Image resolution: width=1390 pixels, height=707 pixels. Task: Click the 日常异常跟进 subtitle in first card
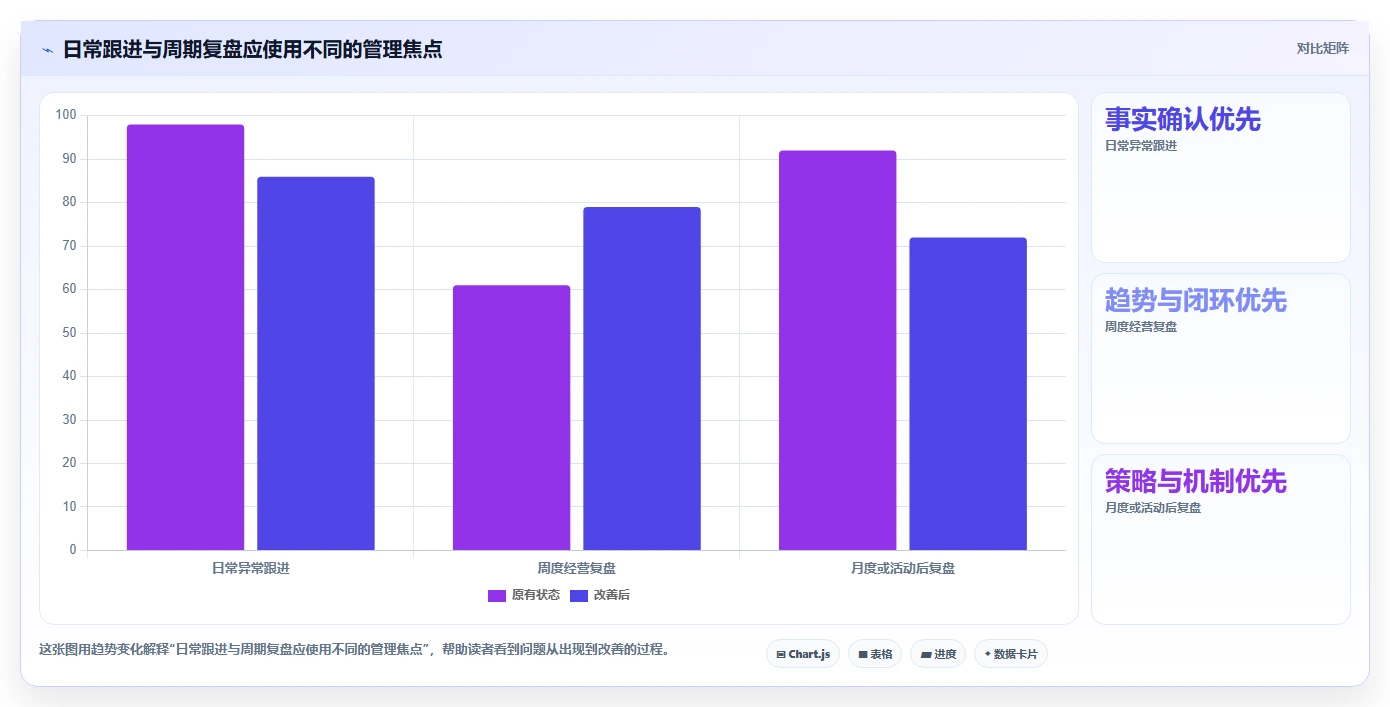tap(1141, 146)
